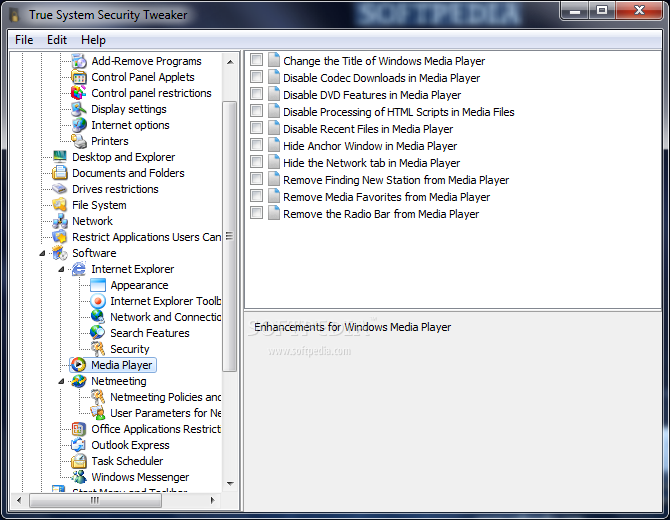Click the Media Player icon in tree
Image resolution: width=670 pixels, height=520 pixels.
click(x=79, y=365)
